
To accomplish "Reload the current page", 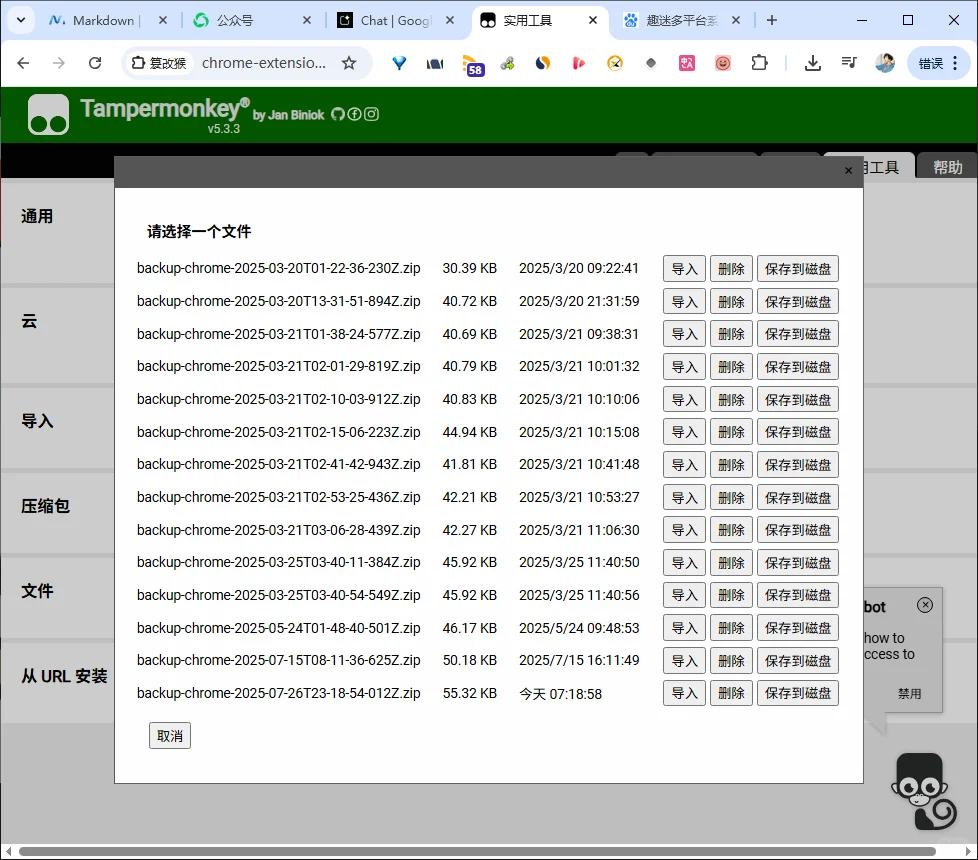I will pyautogui.click(x=95, y=63).
